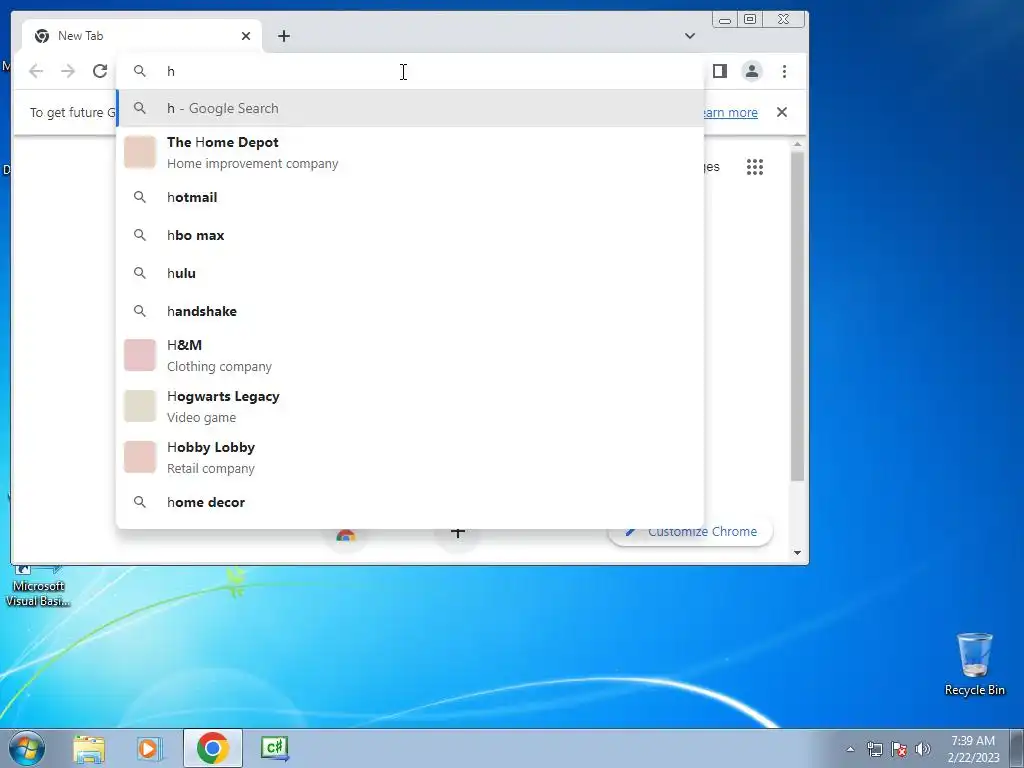Open Chrome's three-dot menu
The width and height of the screenshot is (1024, 768).
(784, 71)
